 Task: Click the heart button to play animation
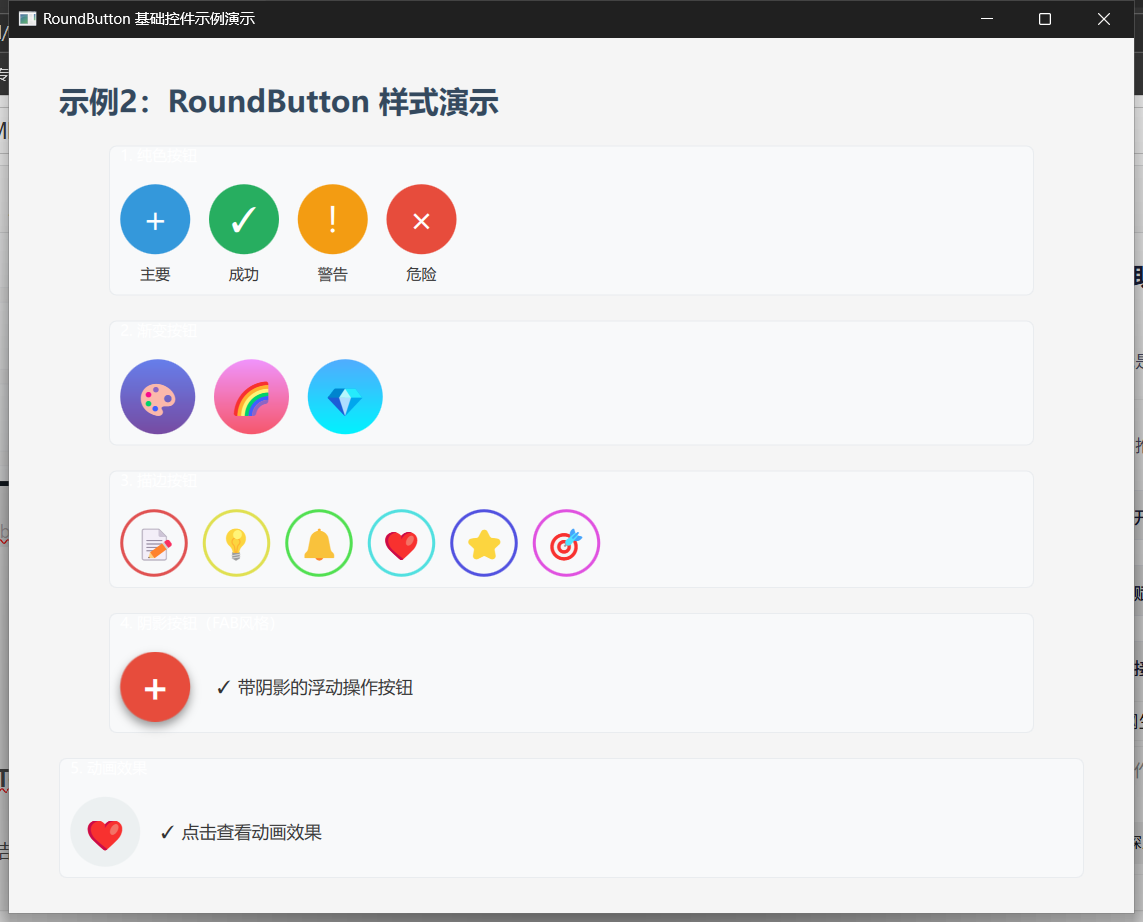point(105,831)
